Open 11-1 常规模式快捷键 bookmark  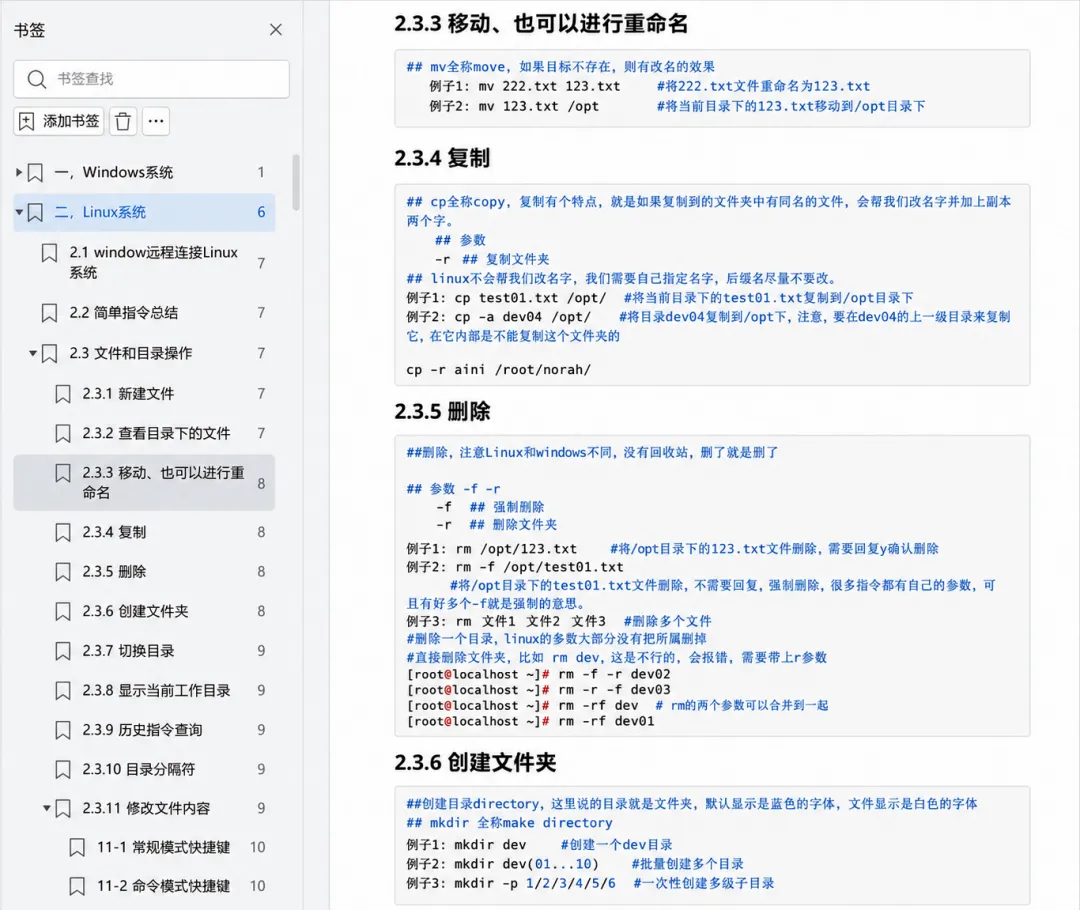point(144,847)
